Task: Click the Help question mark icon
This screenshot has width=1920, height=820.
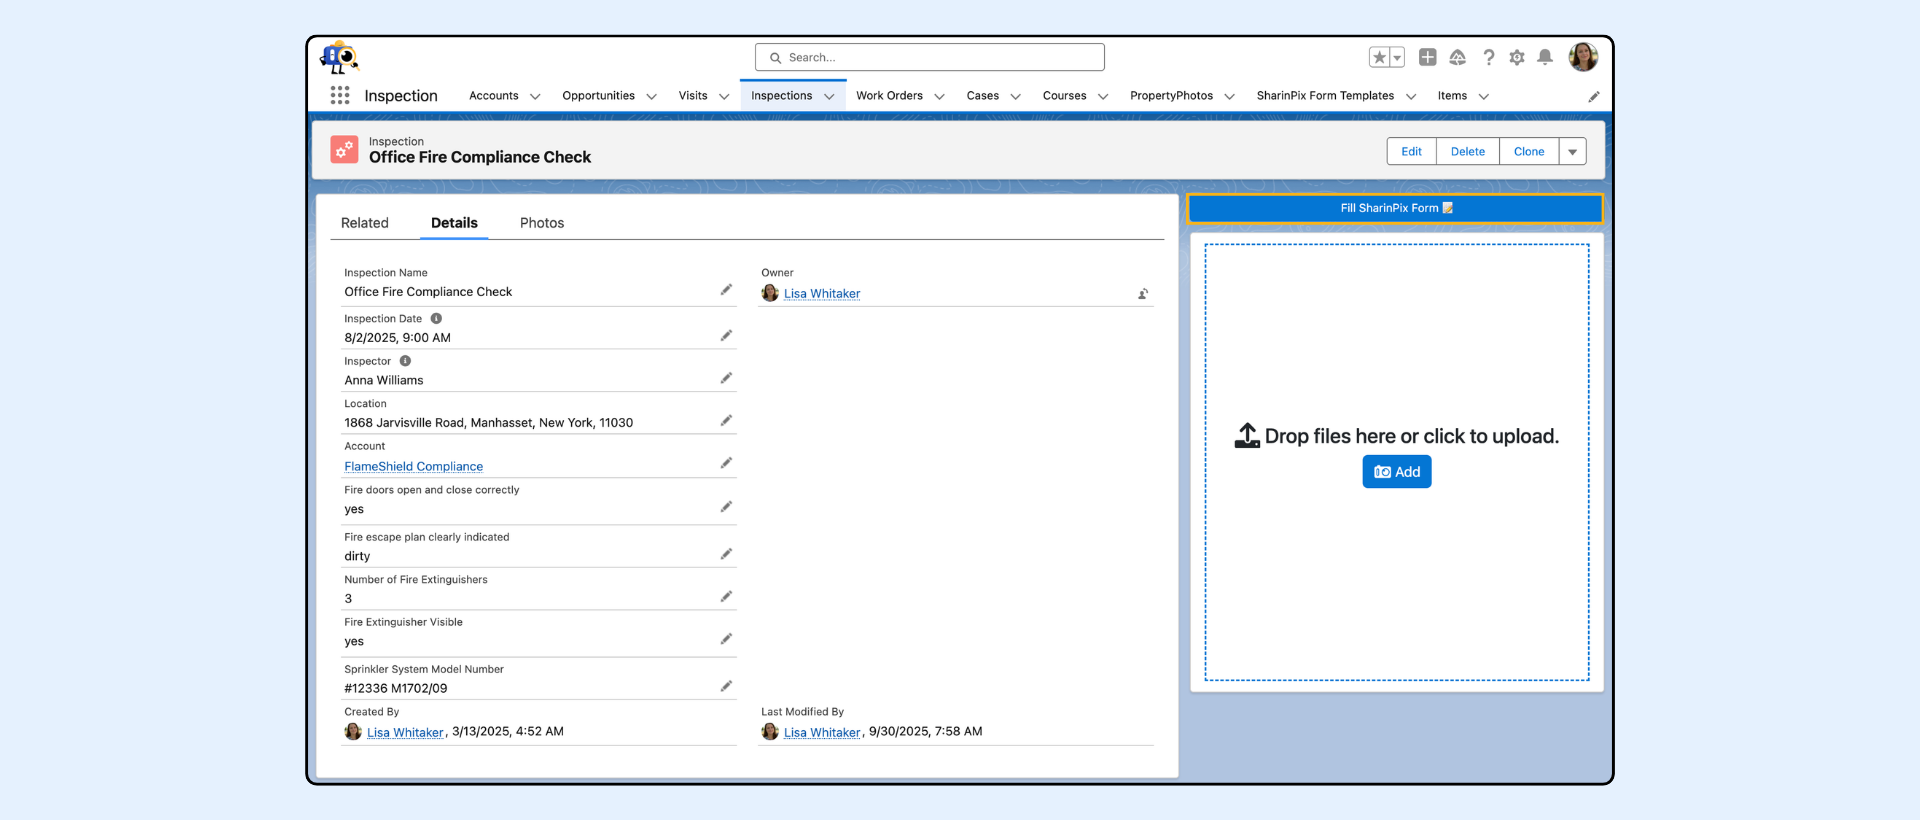Action: tap(1489, 57)
